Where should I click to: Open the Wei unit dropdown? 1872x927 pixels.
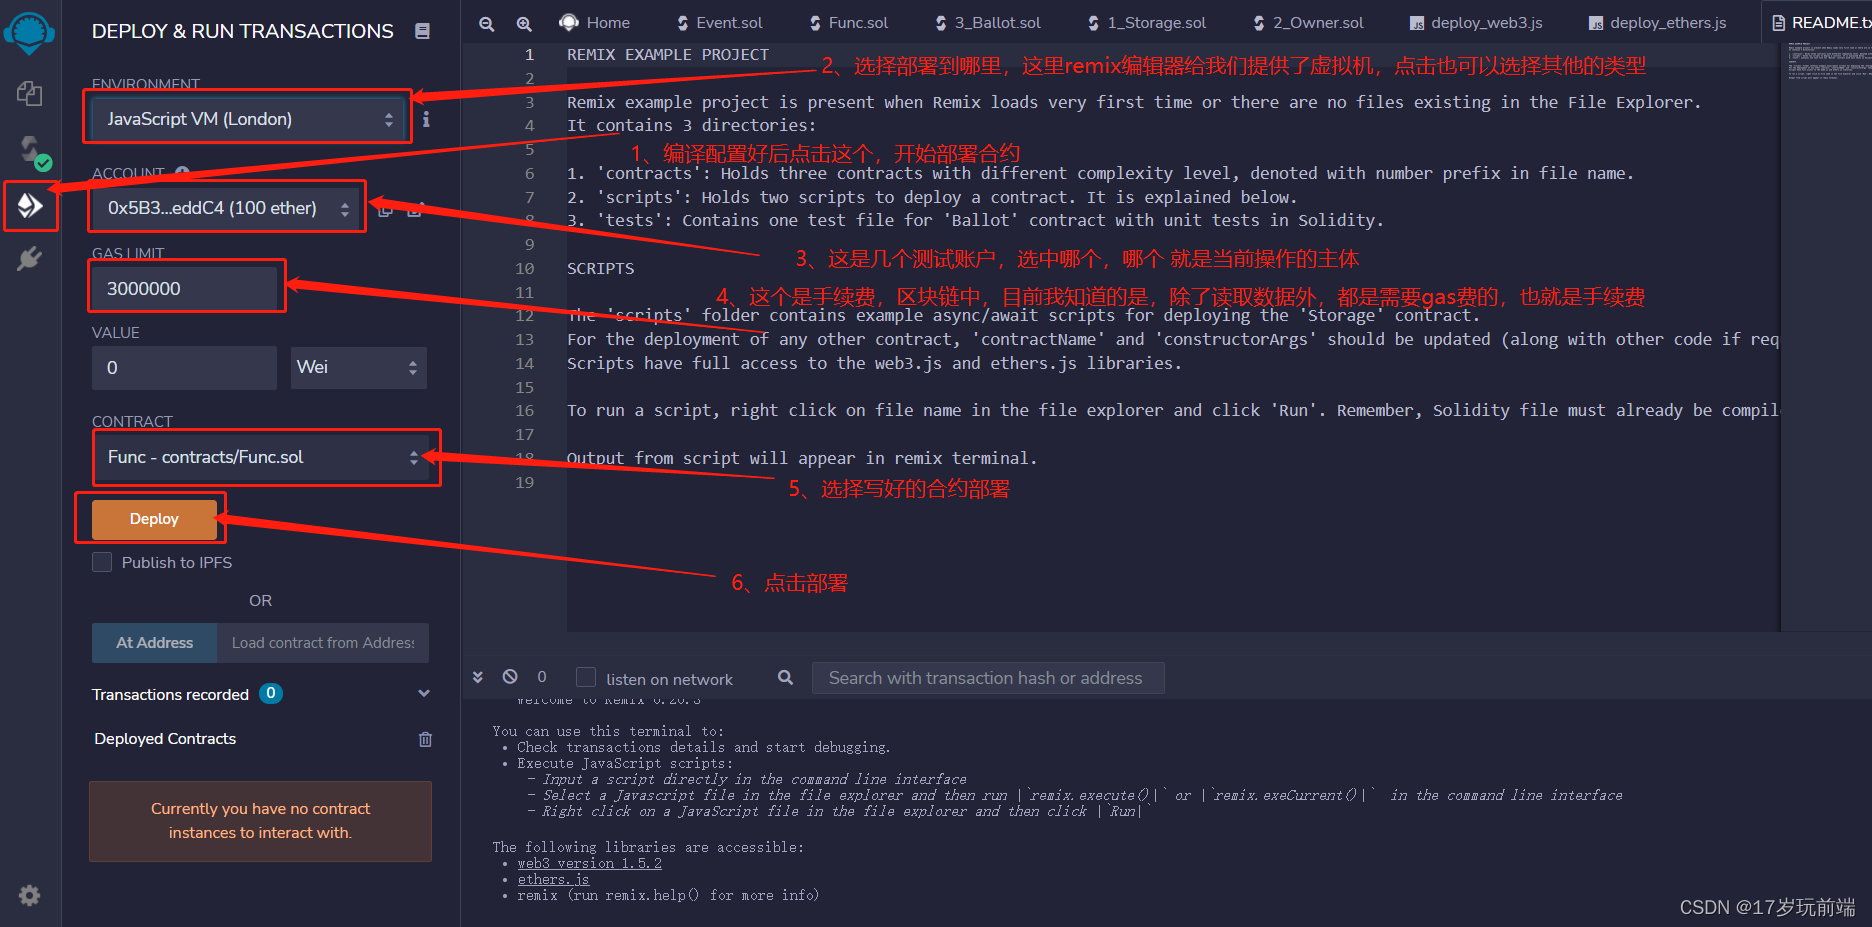coord(358,367)
